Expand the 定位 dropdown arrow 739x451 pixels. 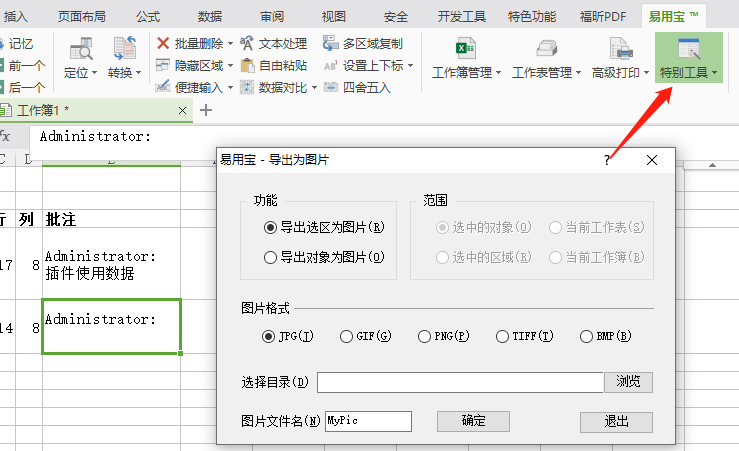click(95, 73)
